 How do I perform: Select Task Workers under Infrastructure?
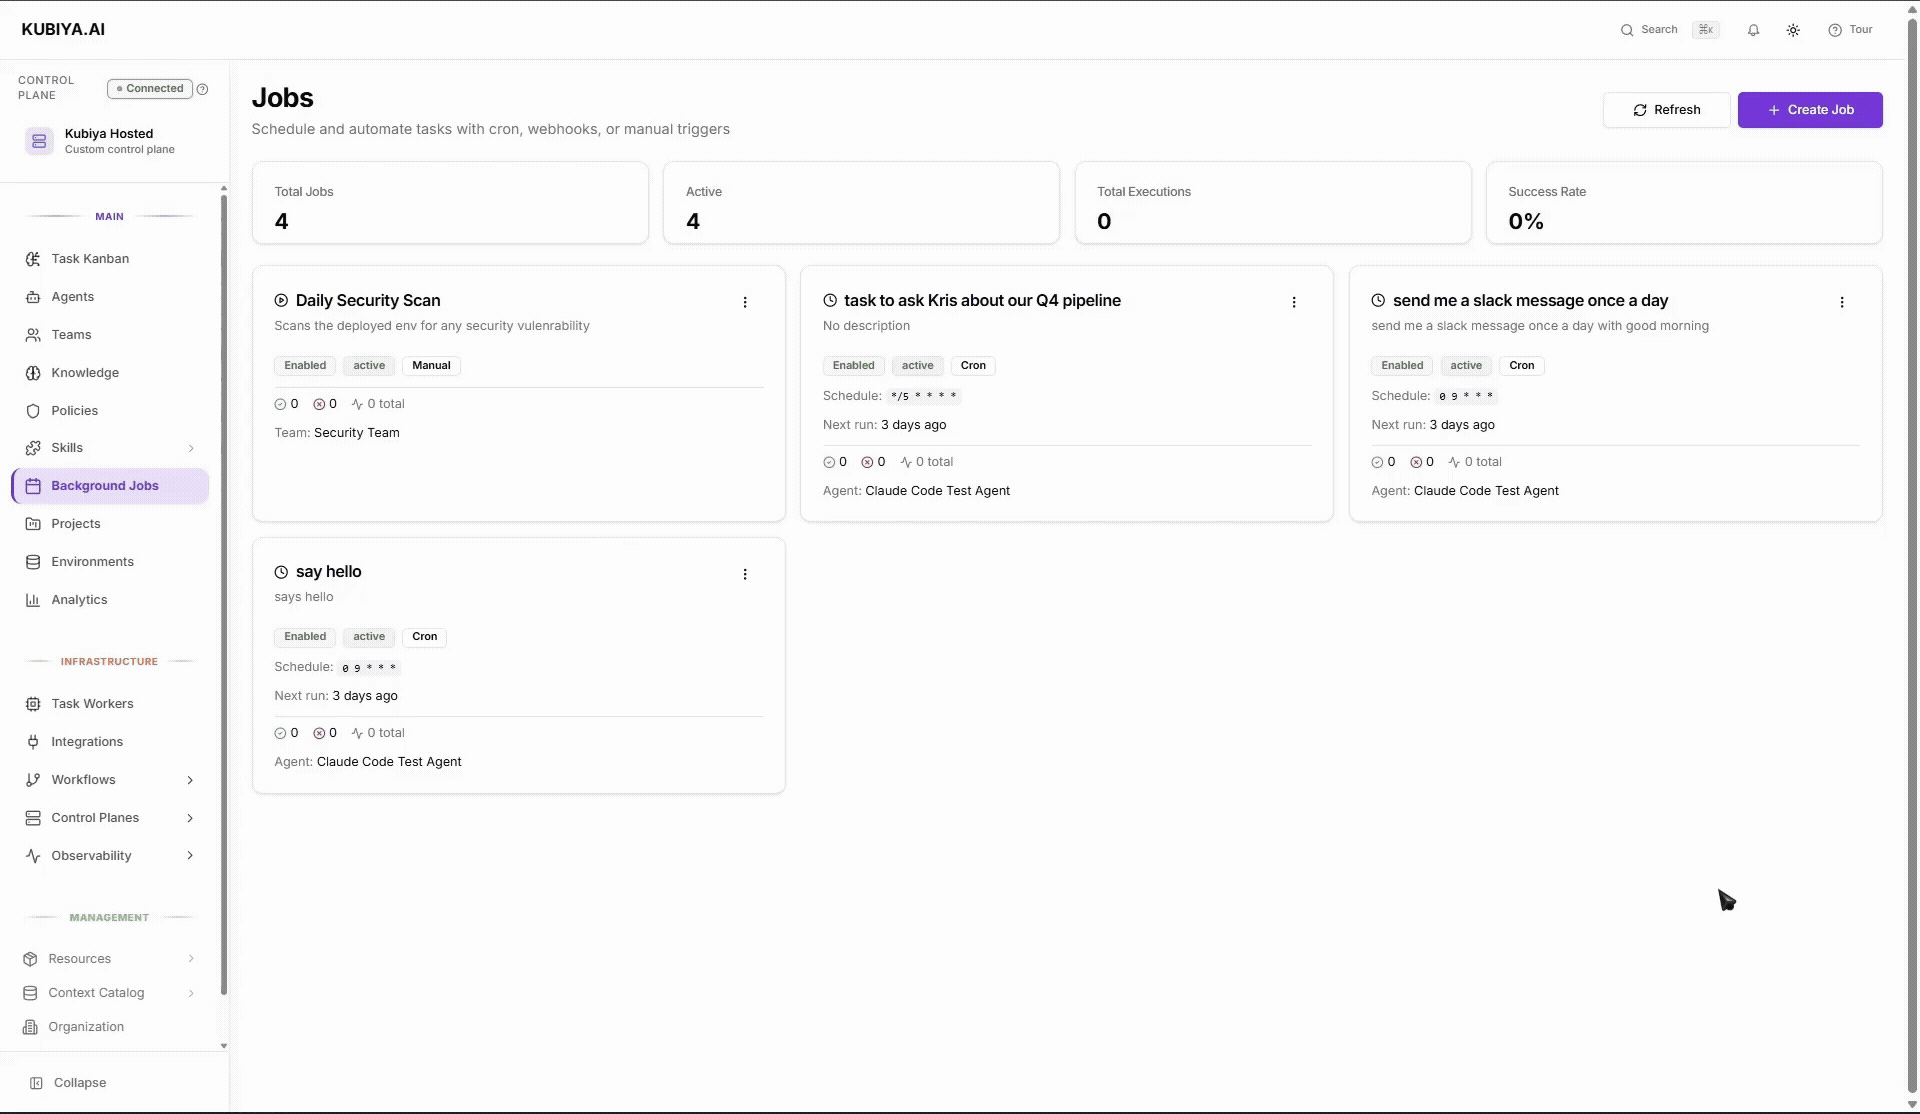coord(93,703)
